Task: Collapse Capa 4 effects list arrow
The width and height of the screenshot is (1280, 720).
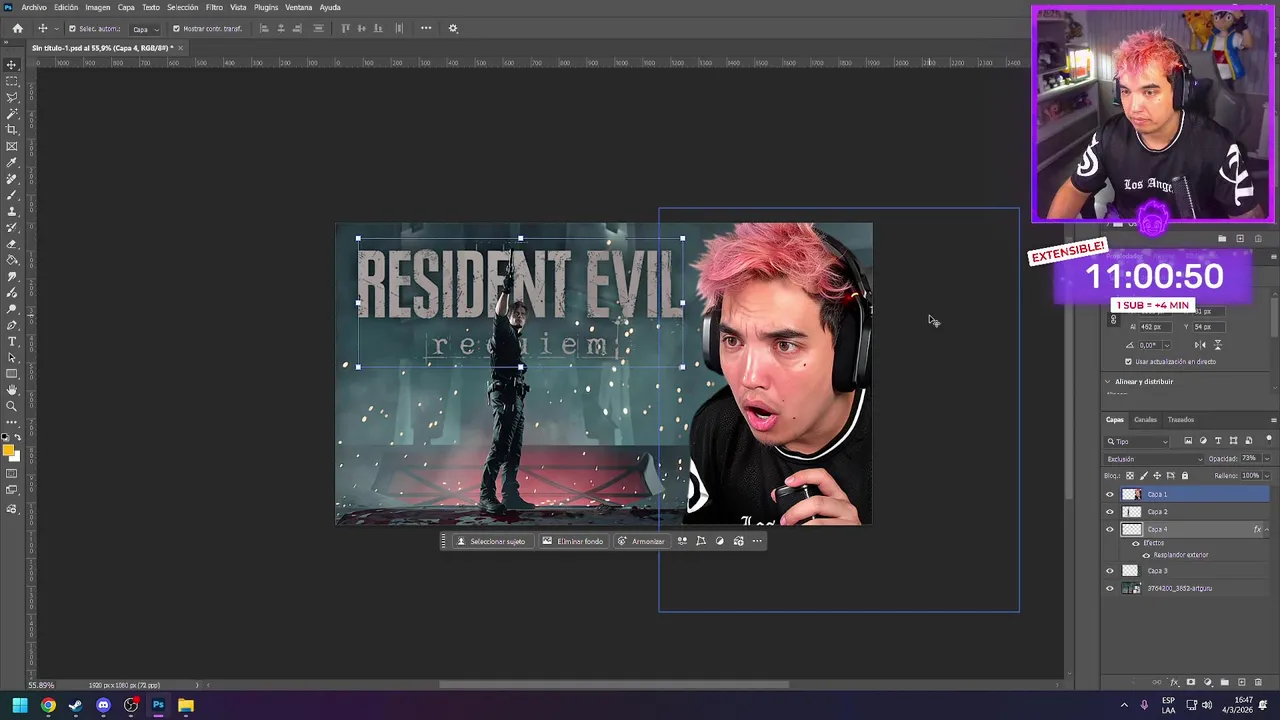Action: point(1266,529)
